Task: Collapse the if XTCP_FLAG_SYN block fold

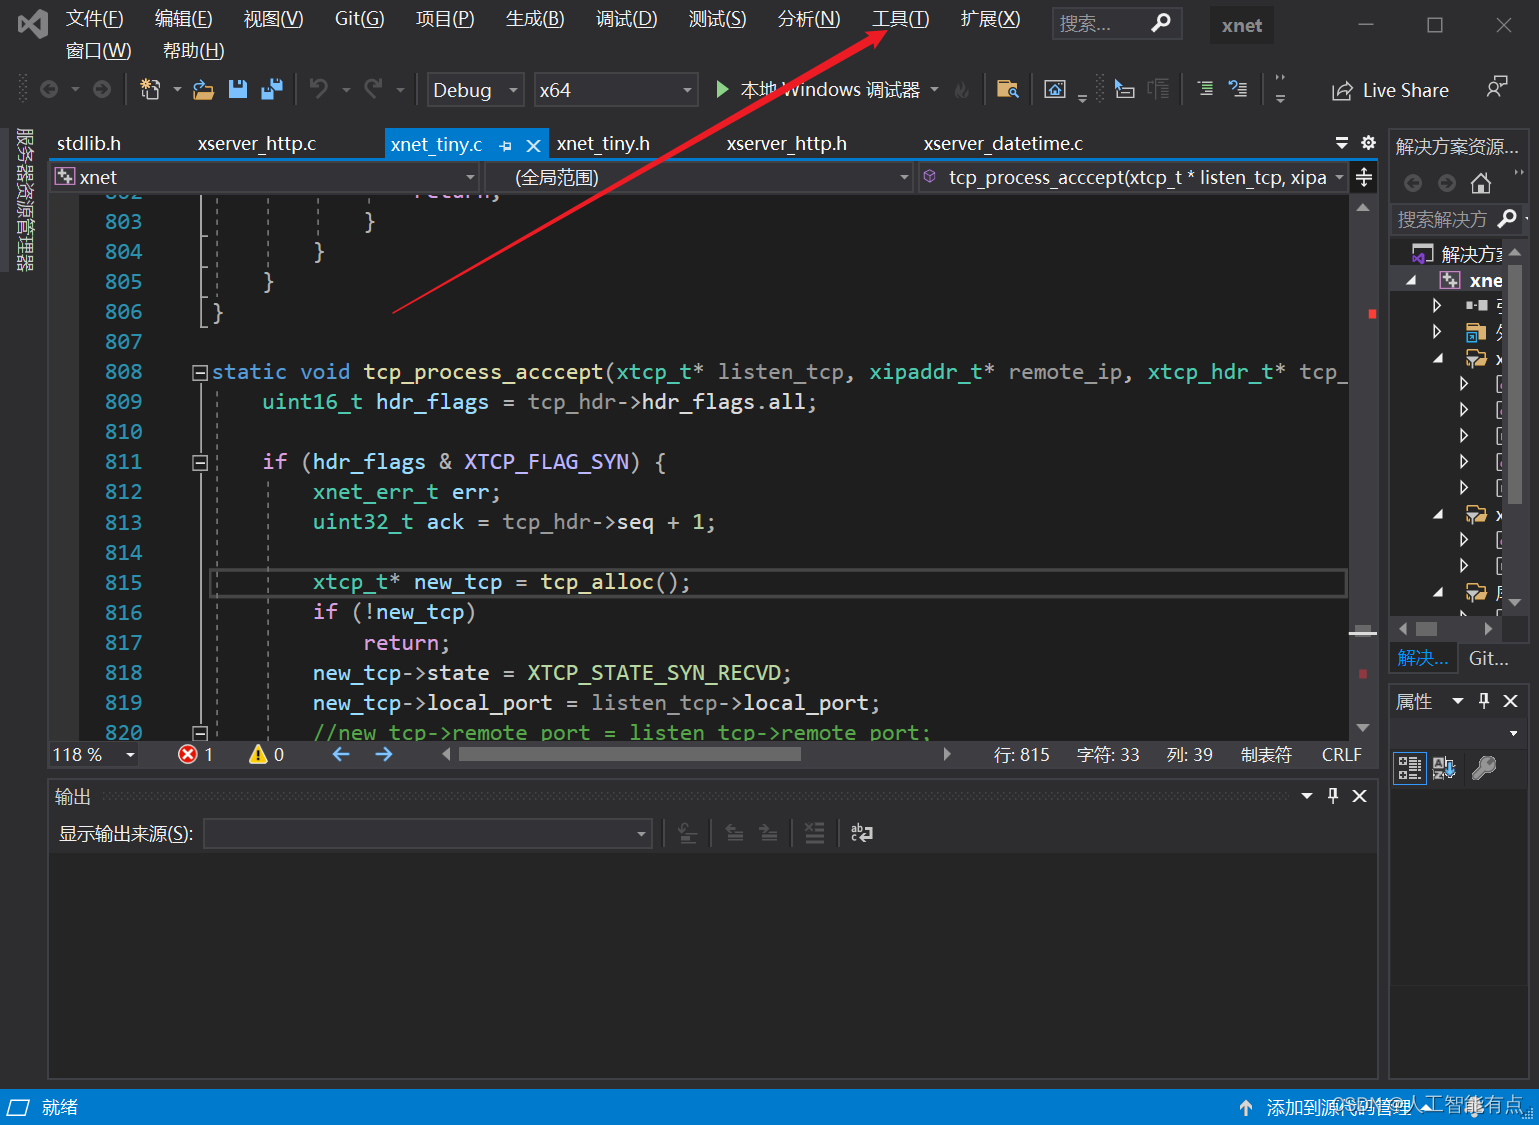Action: [200, 463]
